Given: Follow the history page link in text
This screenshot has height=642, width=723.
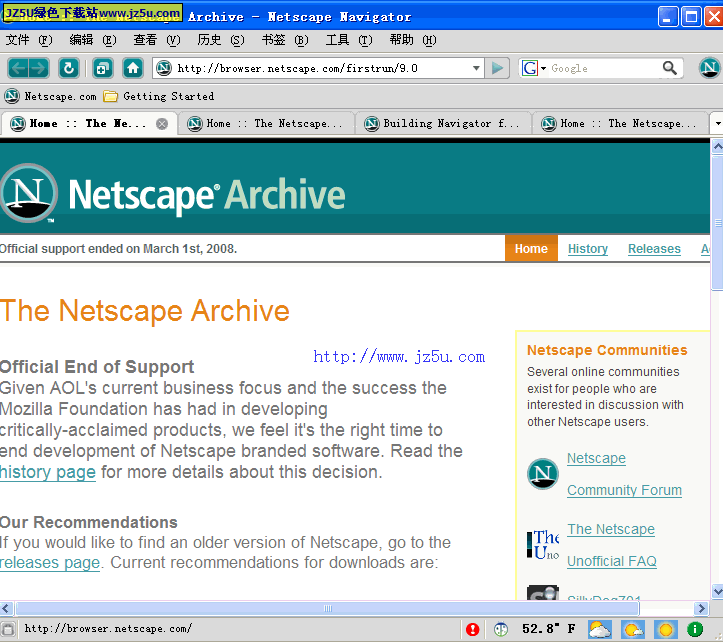Looking at the screenshot, I should pos(47,472).
